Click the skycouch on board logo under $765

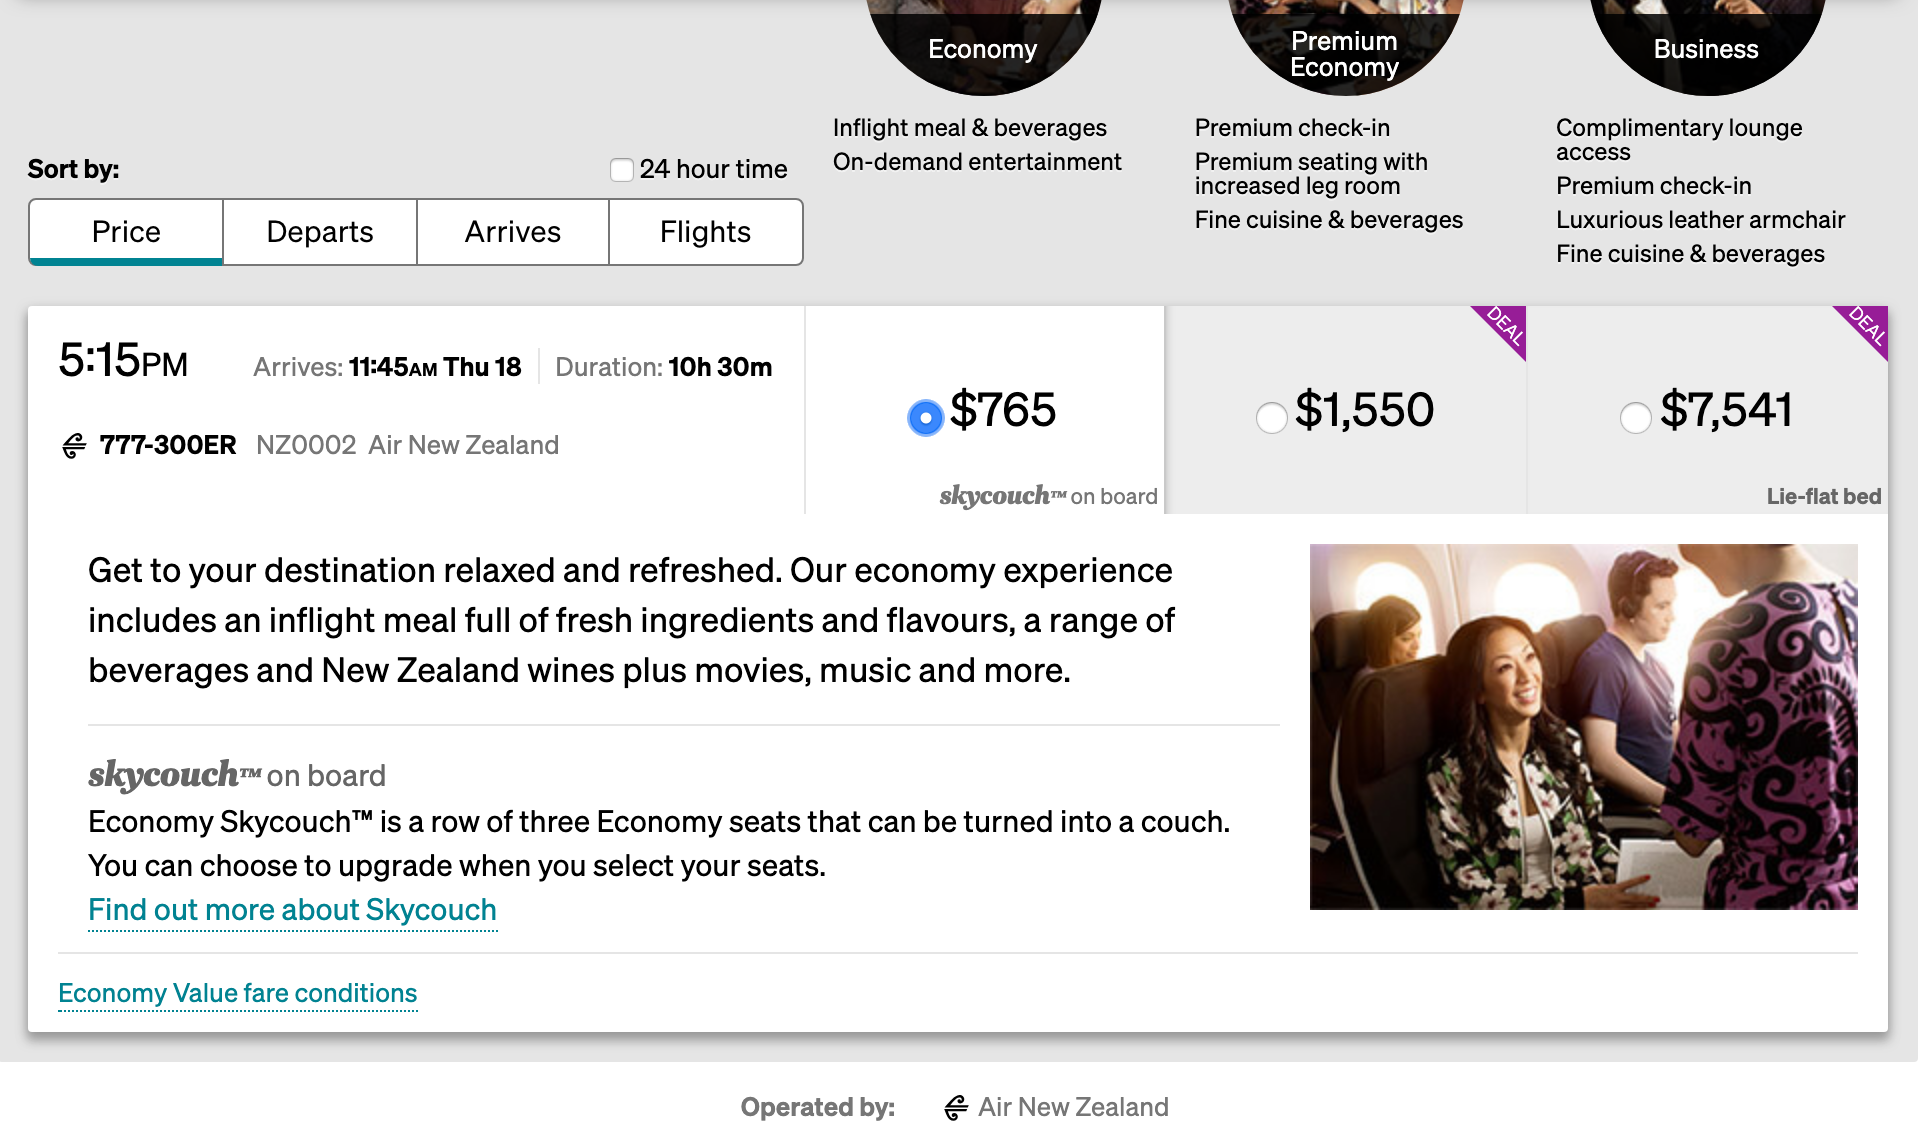1047,496
